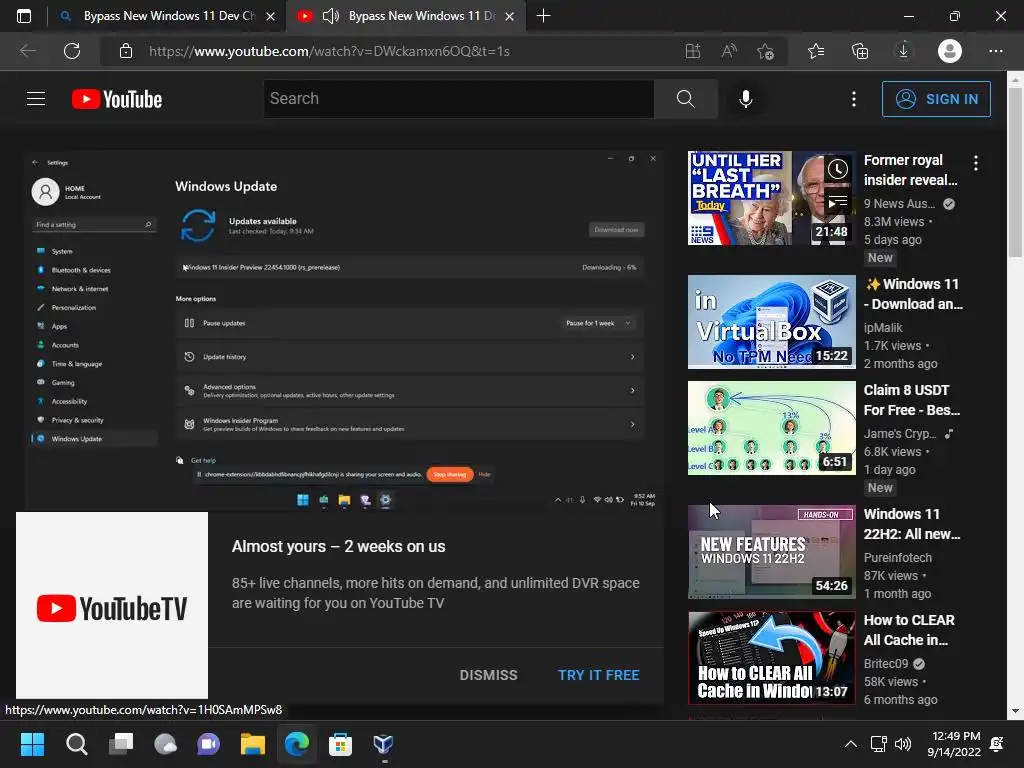Open How to CLEAR All Cache thumbnail
Viewport: 1024px width, 768px height.
point(771,658)
